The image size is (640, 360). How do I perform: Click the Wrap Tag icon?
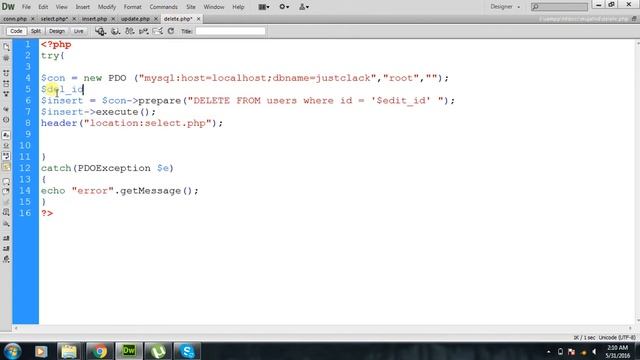point(6,202)
